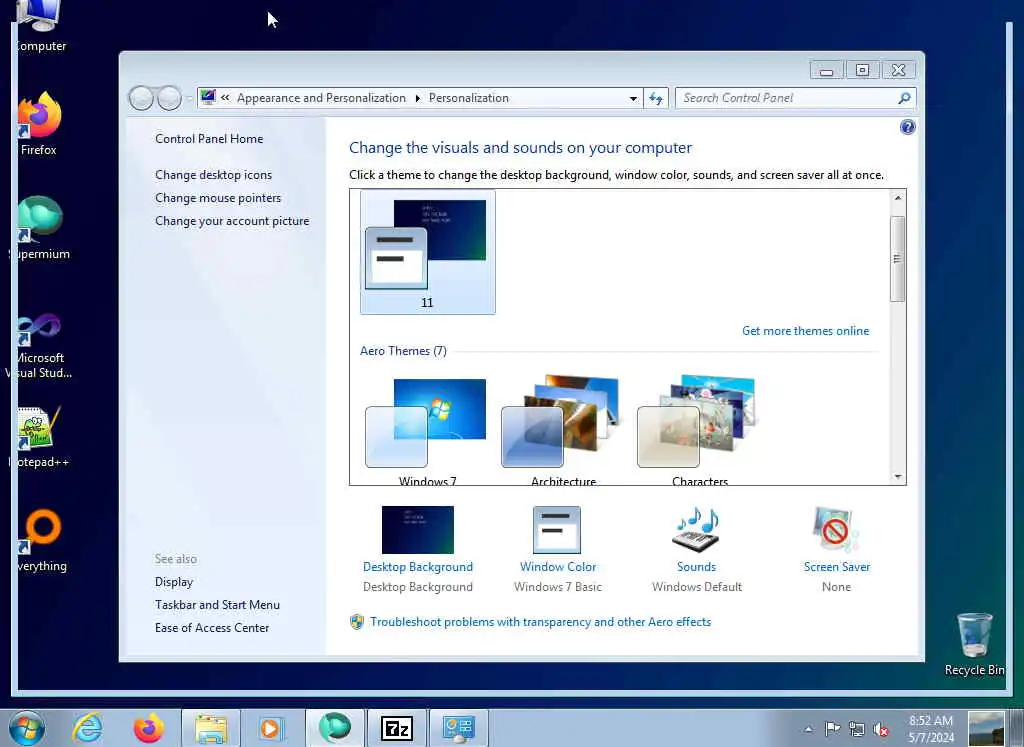
Task: Open Change mouse pointers link
Action: (x=218, y=198)
